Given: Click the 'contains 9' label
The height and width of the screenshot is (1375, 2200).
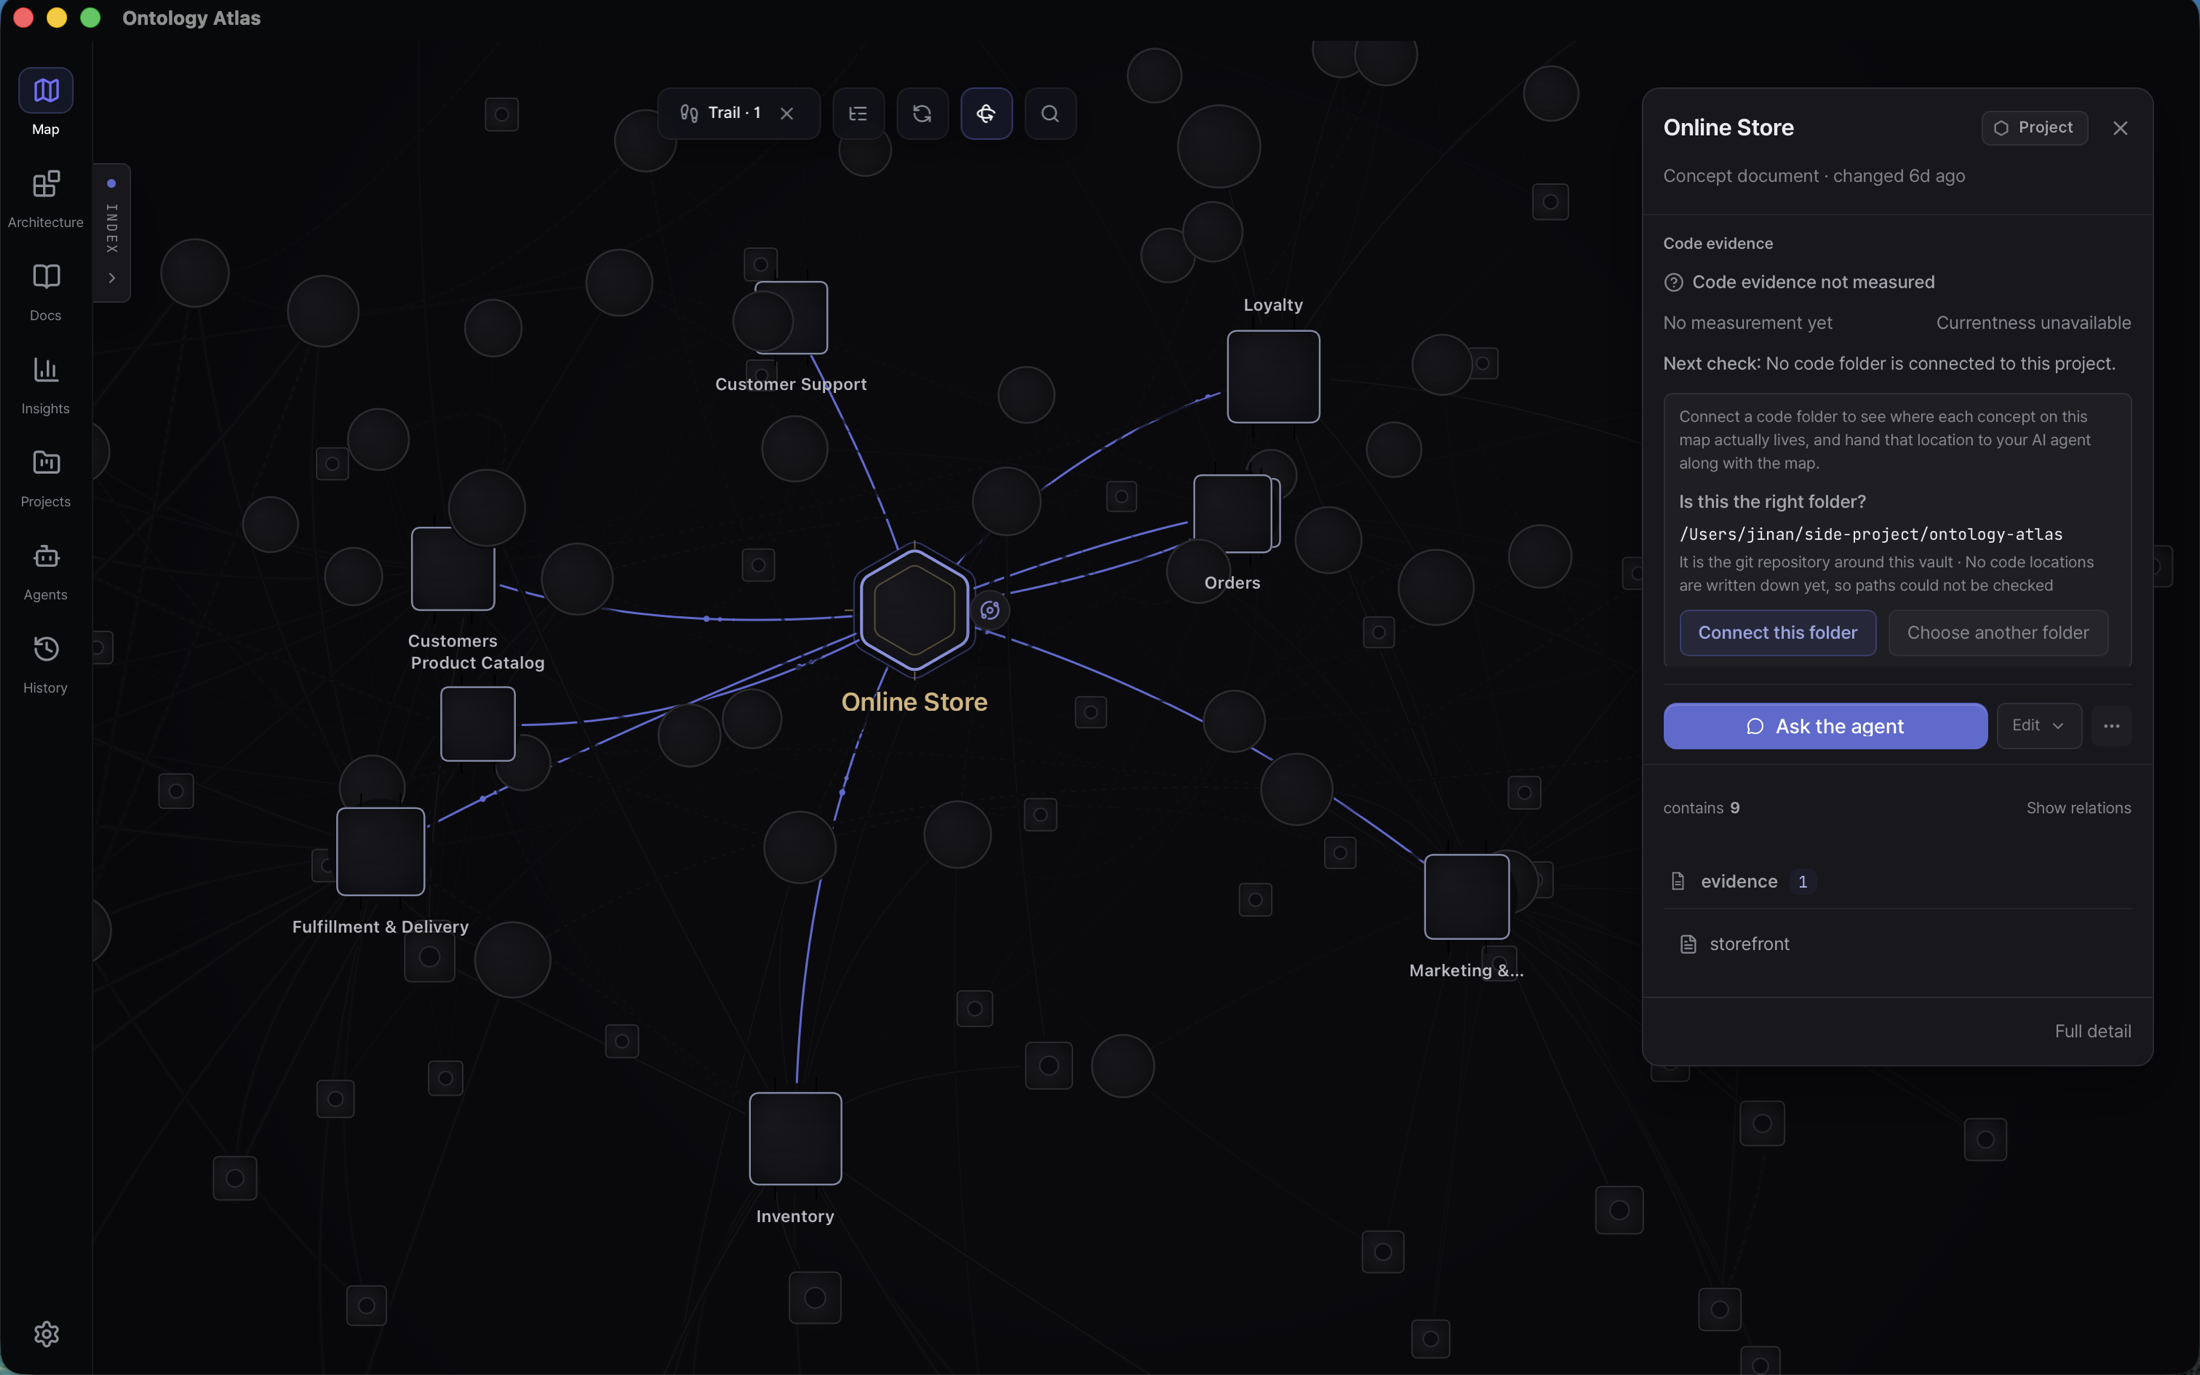Looking at the screenshot, I should point(1701,808).
